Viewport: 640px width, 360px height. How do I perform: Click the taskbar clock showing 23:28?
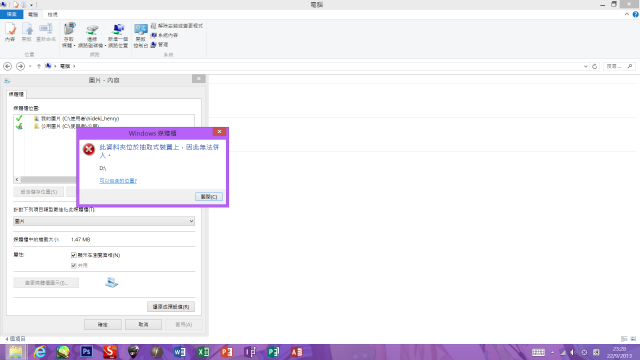(619, 352)
